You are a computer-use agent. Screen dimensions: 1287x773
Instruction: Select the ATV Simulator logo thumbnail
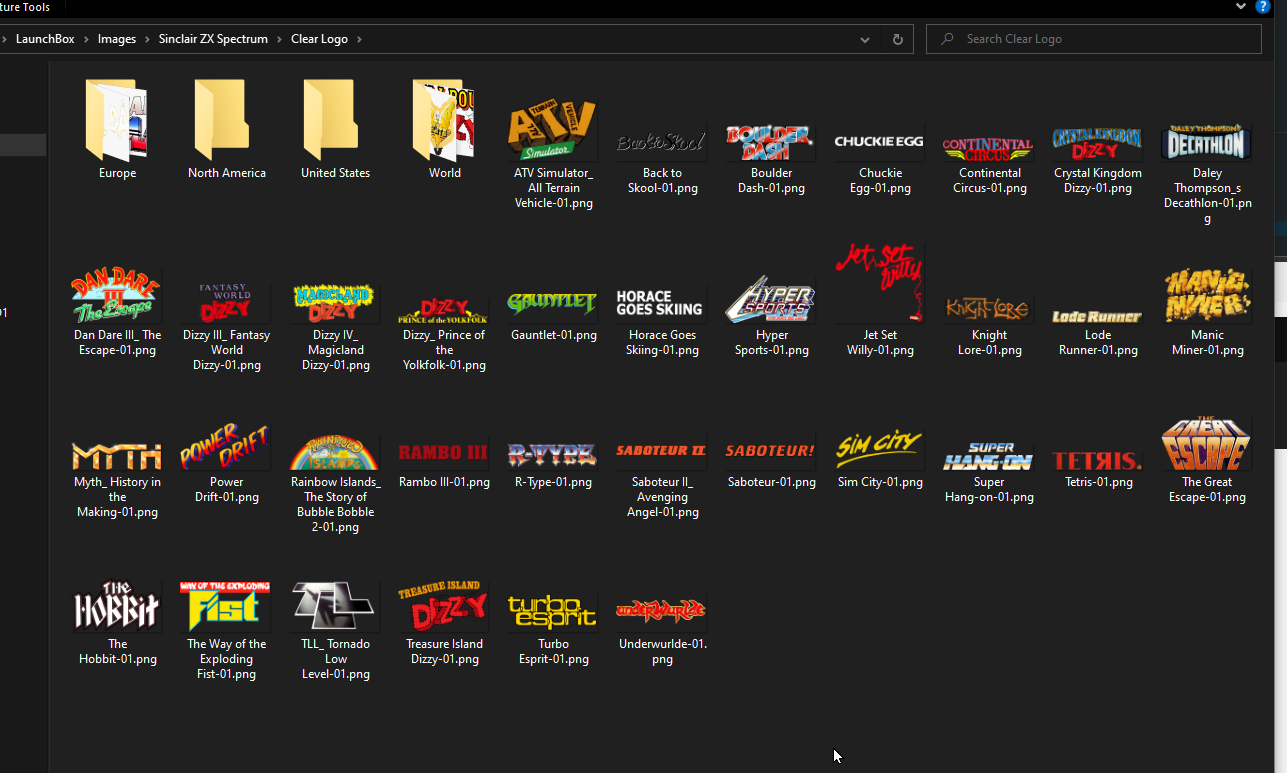pyautogui.click(x=553, y=130)
